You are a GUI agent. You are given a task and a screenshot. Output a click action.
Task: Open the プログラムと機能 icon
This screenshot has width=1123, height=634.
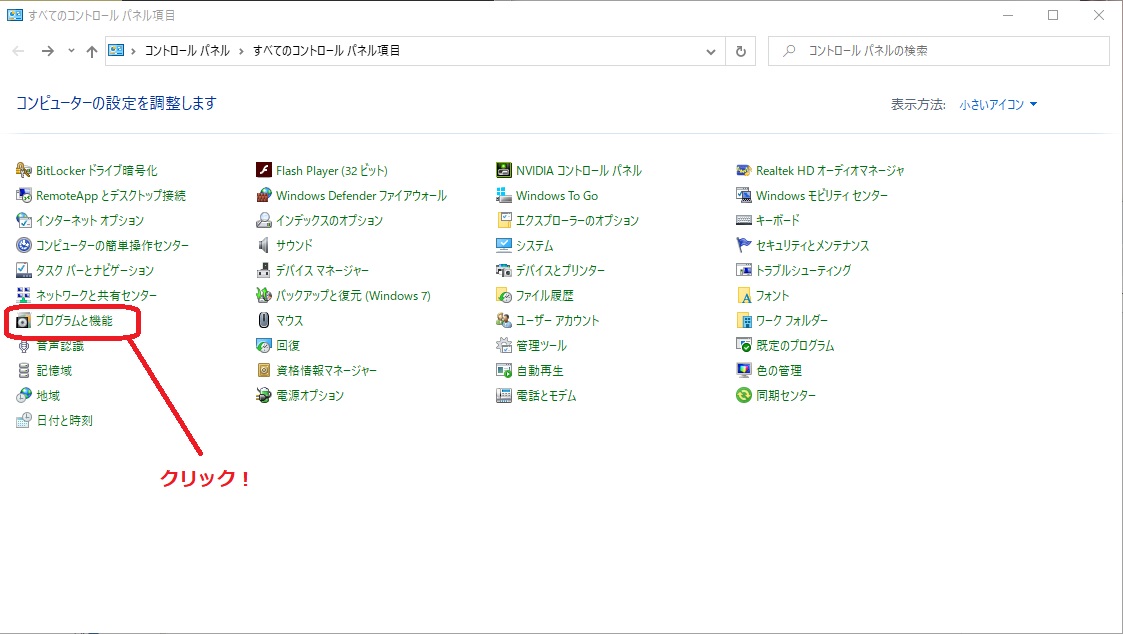click(24, 321)
